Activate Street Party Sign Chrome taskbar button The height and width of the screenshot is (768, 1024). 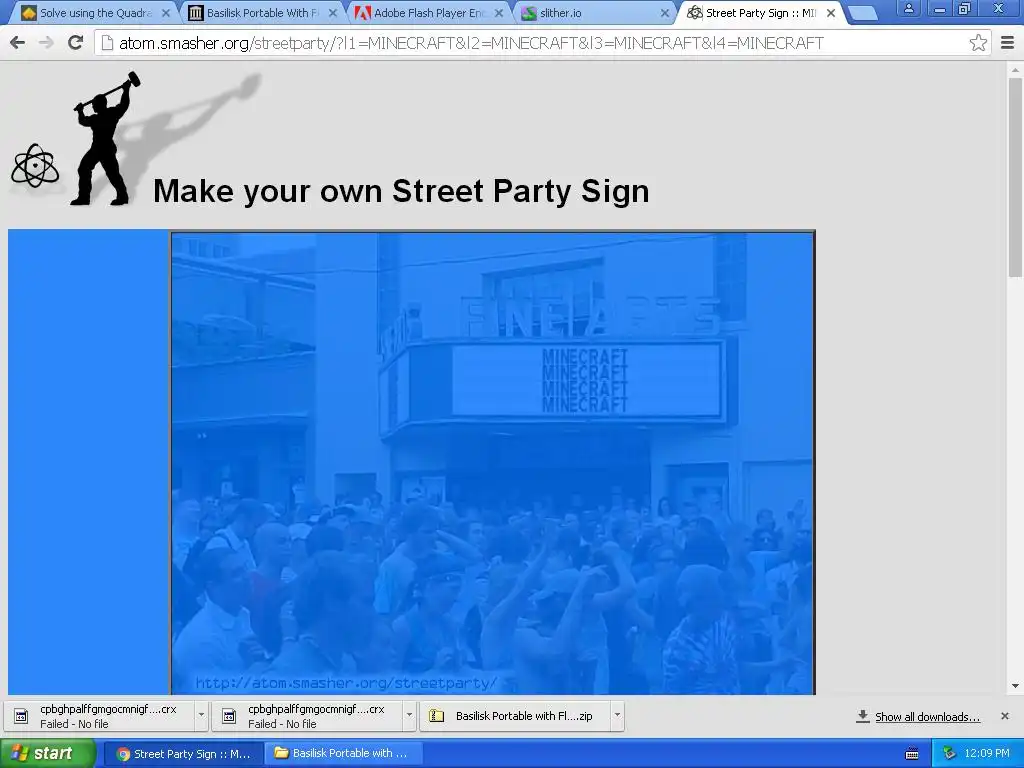[184, 754]
